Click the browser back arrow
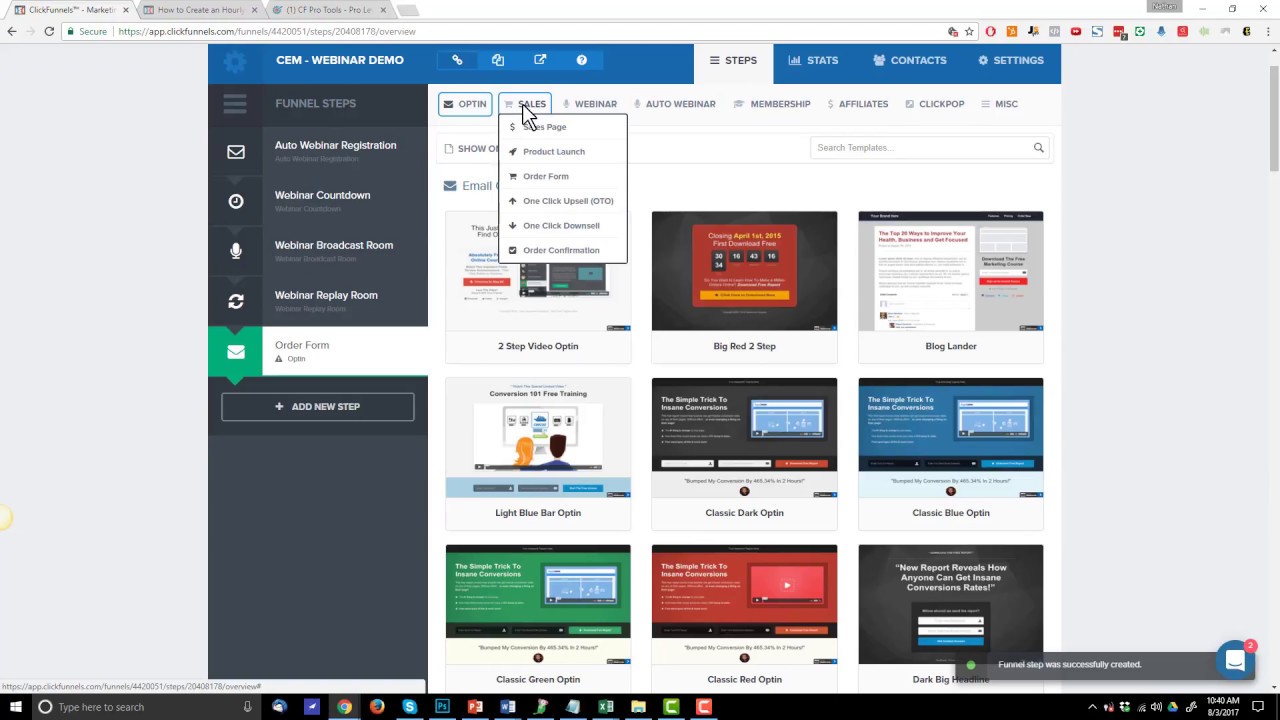The height and width of the screenshot is (720, 1280). tap(12, 31)
